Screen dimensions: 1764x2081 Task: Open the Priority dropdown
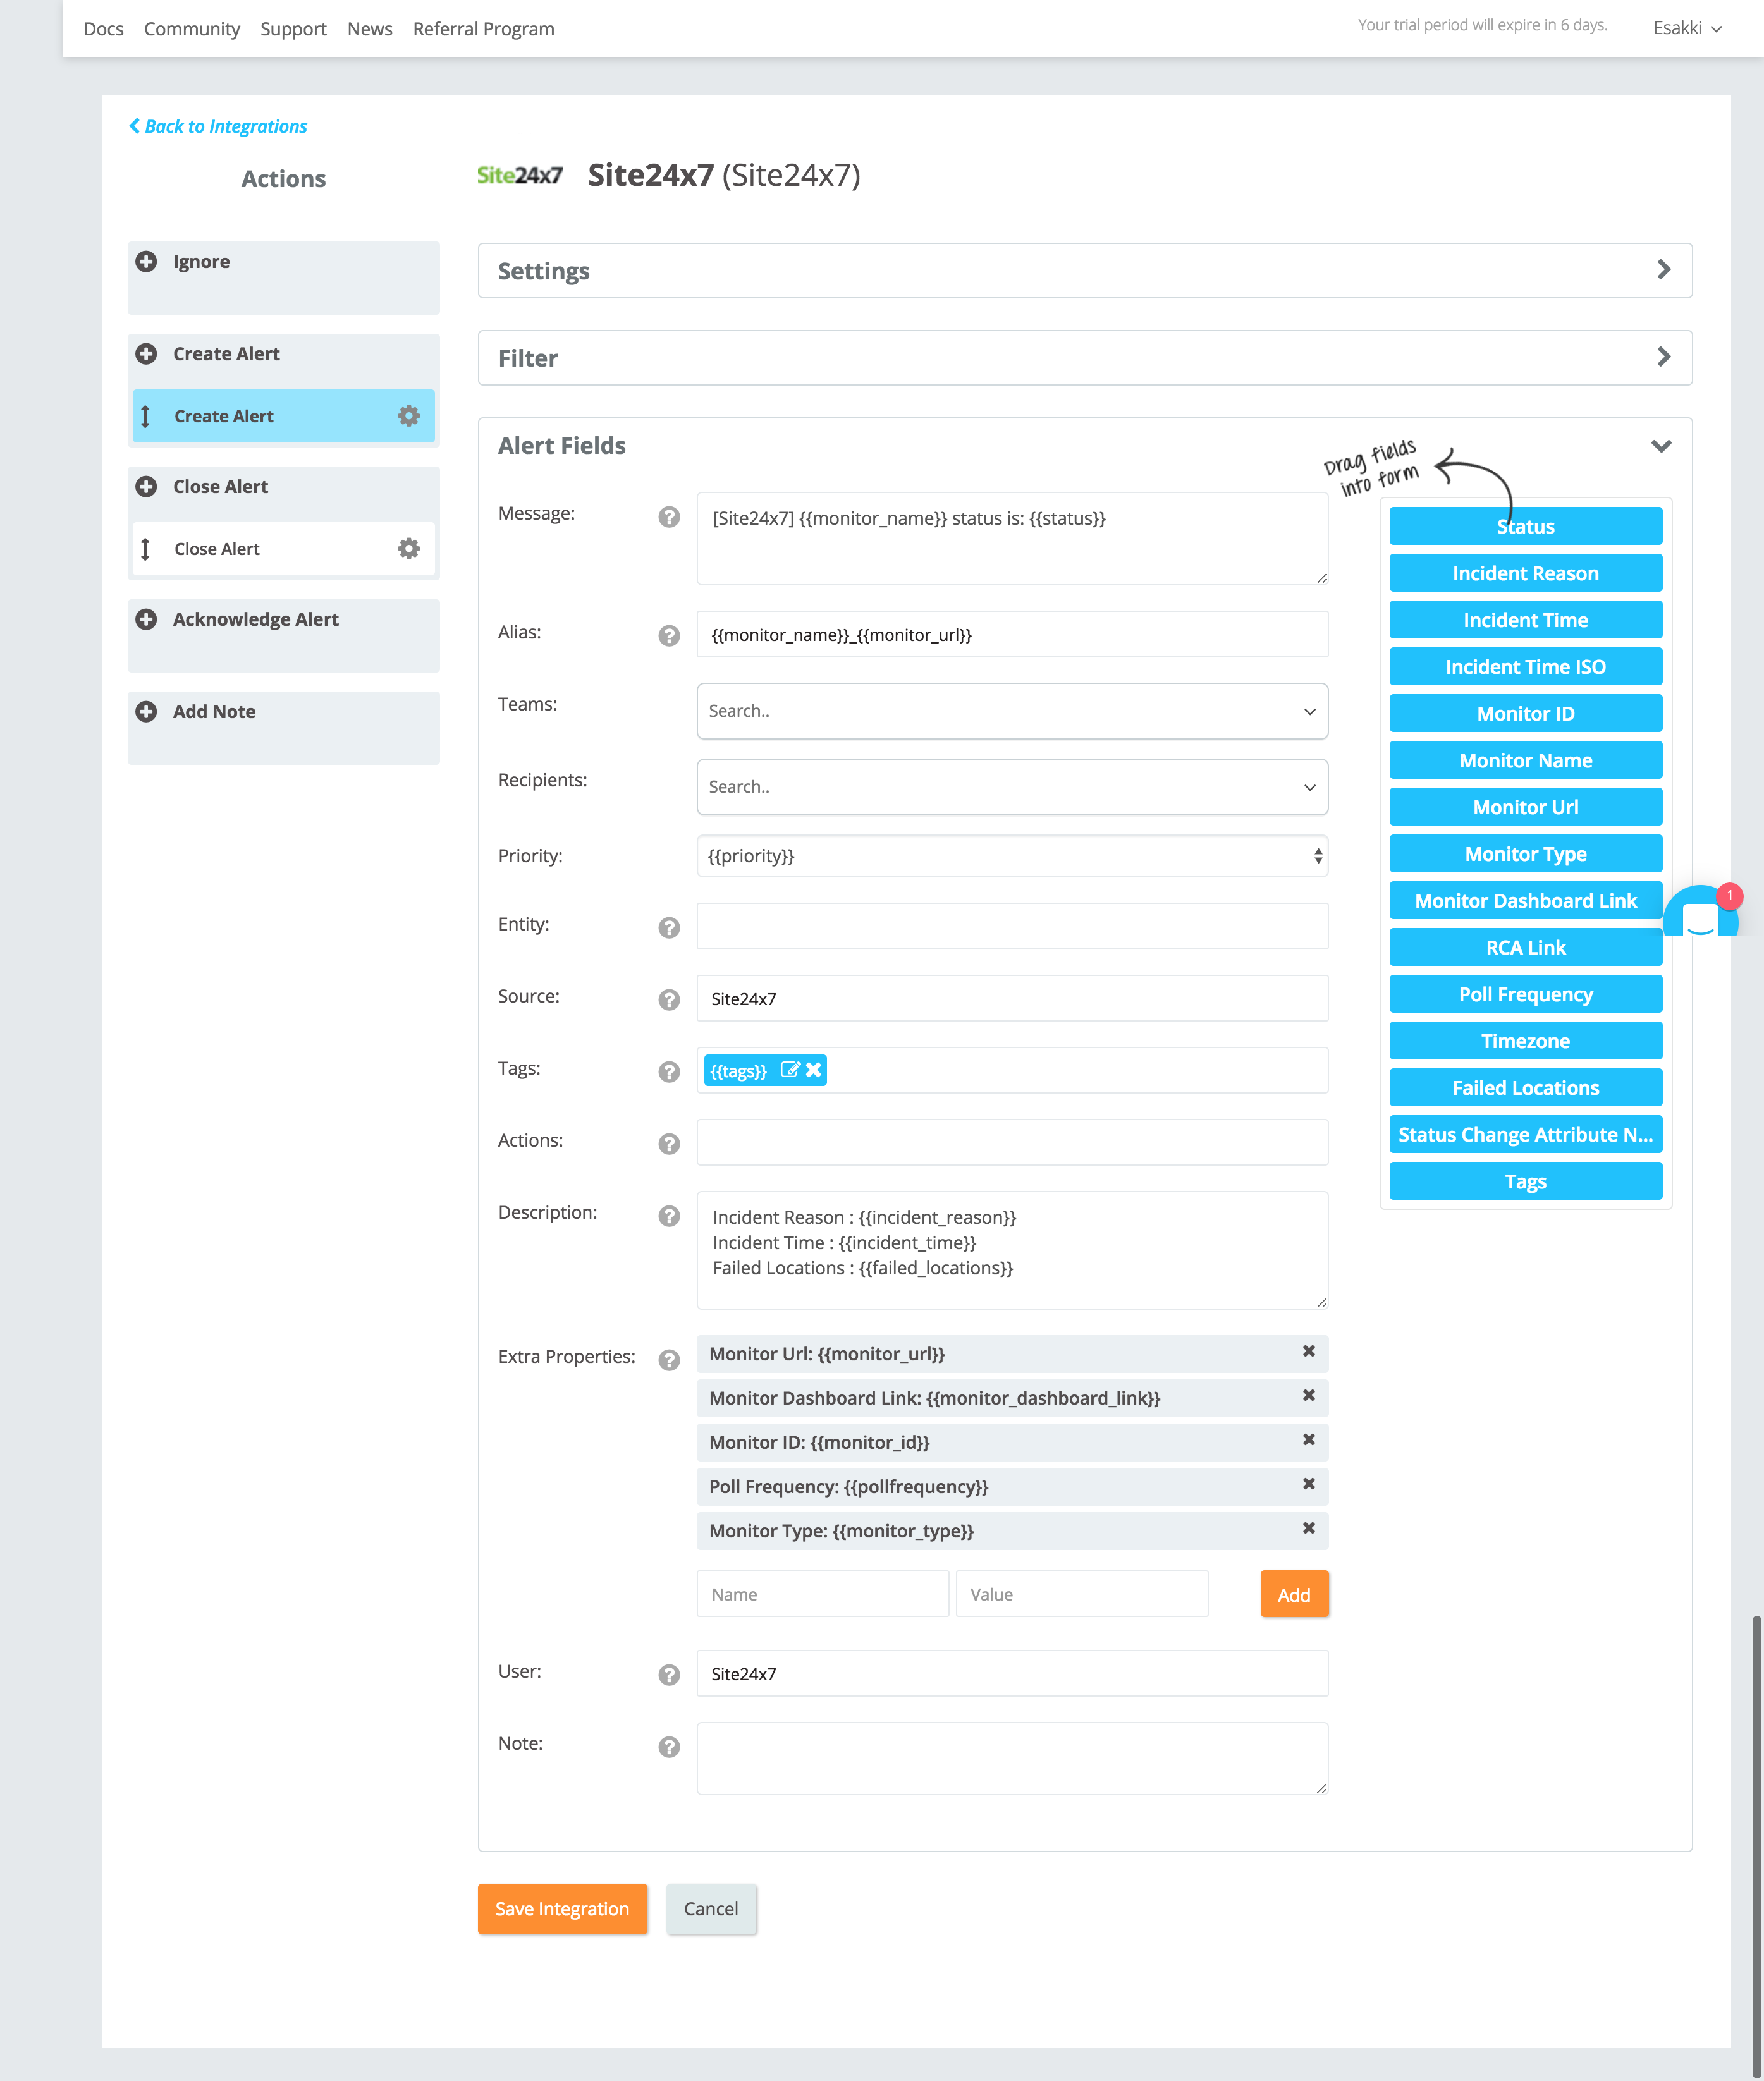(1011, 856)
